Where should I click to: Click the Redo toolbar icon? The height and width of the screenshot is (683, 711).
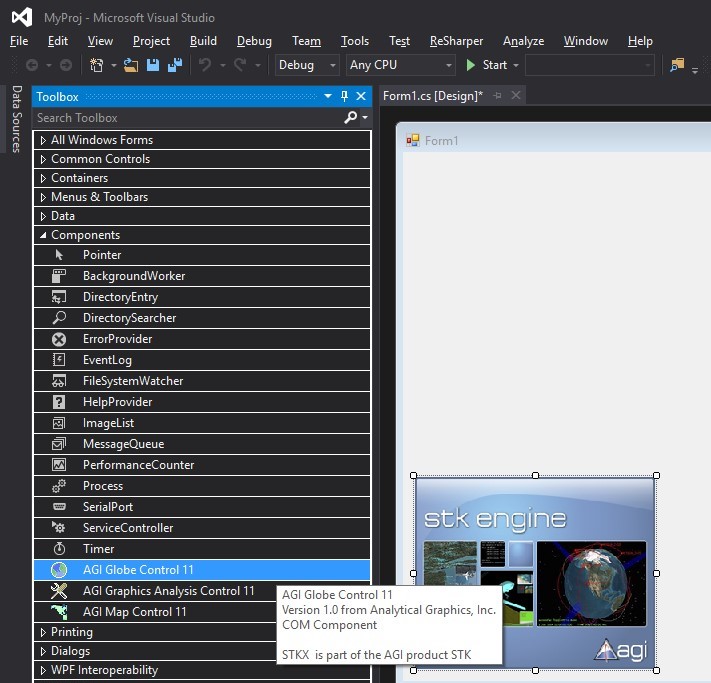[x=240, y=65]
